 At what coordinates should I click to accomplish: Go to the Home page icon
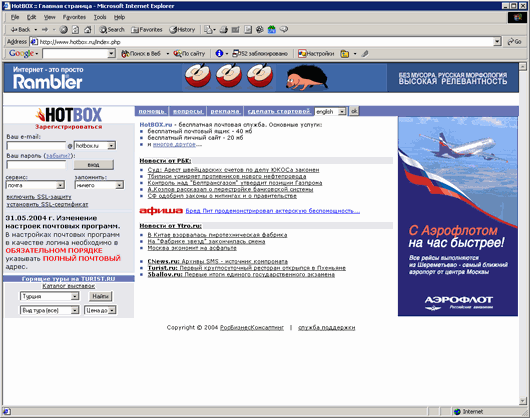(88, 30)
